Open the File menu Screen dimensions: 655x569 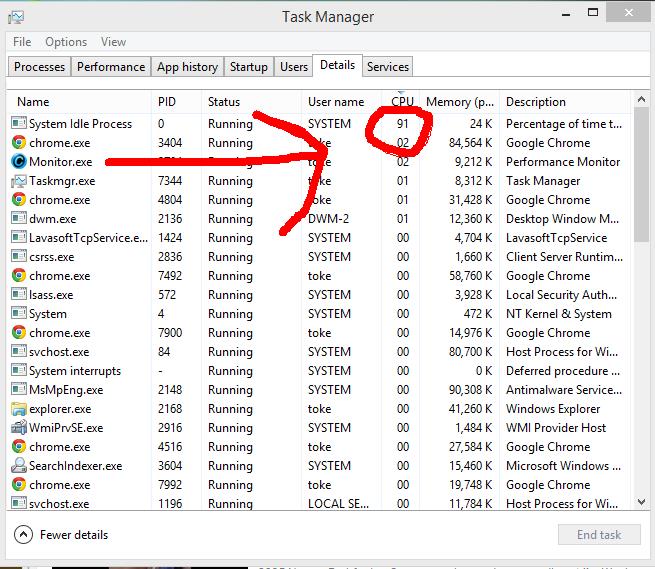coord(22,42)
